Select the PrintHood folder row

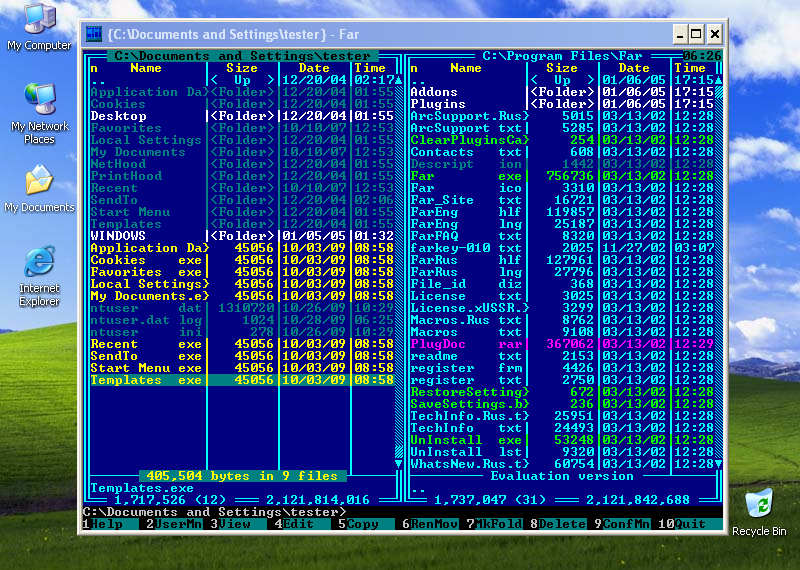(242, 176)
